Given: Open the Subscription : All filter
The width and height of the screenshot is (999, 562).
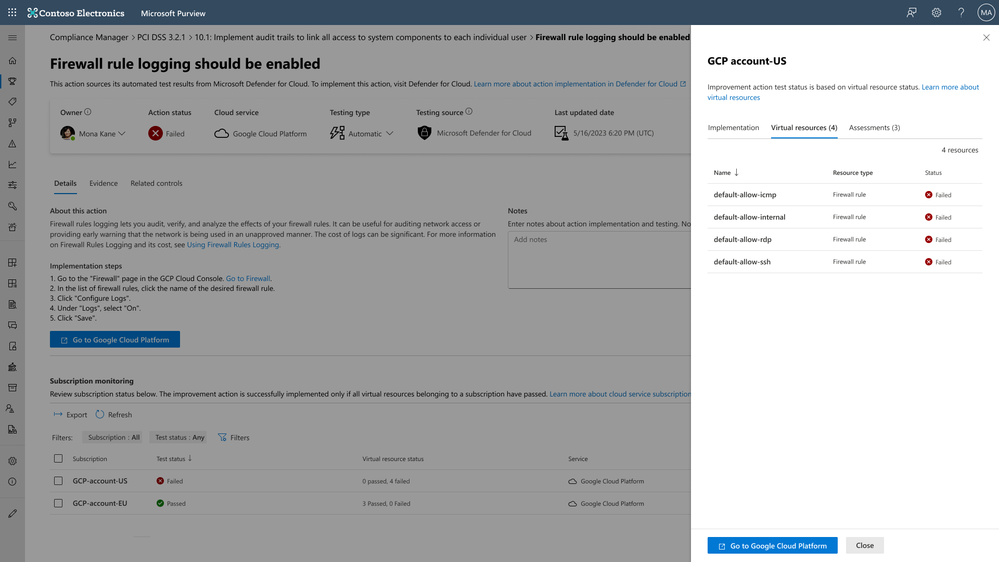Looking at the screenshot, I should pyautogui.click(x=113, y=437).
